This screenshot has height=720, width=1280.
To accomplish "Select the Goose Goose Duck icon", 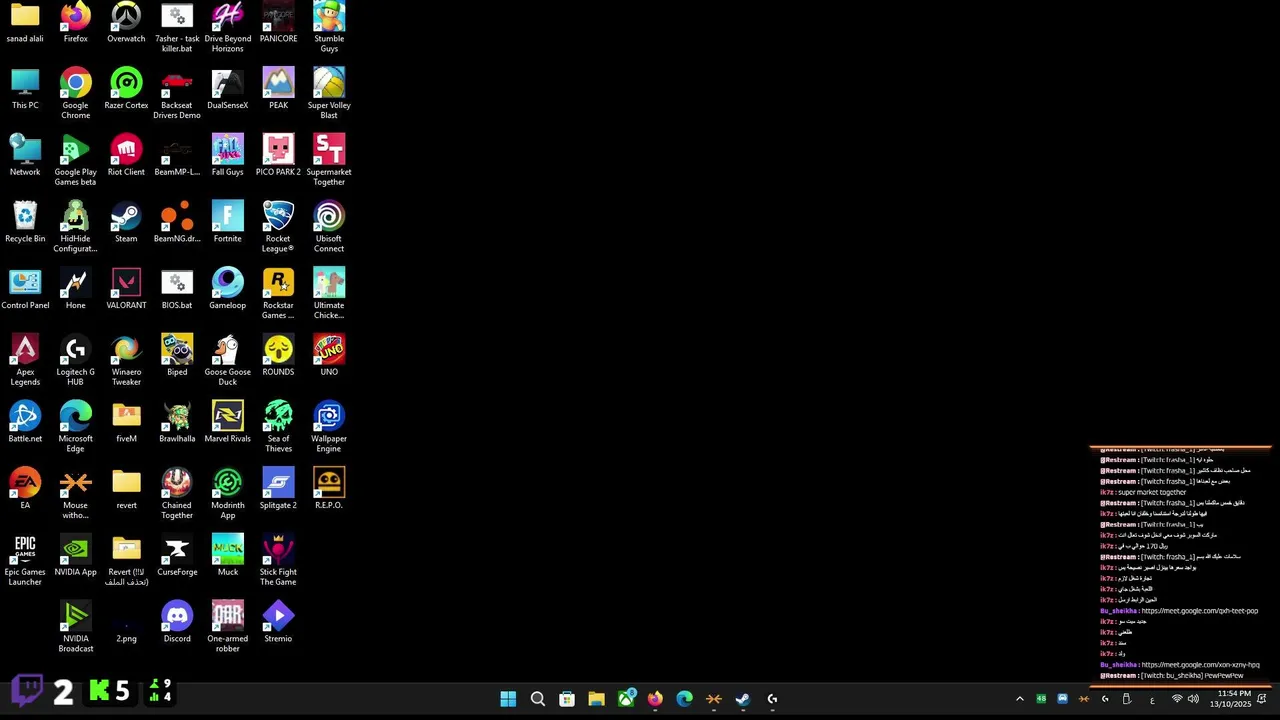I will 227,360.
